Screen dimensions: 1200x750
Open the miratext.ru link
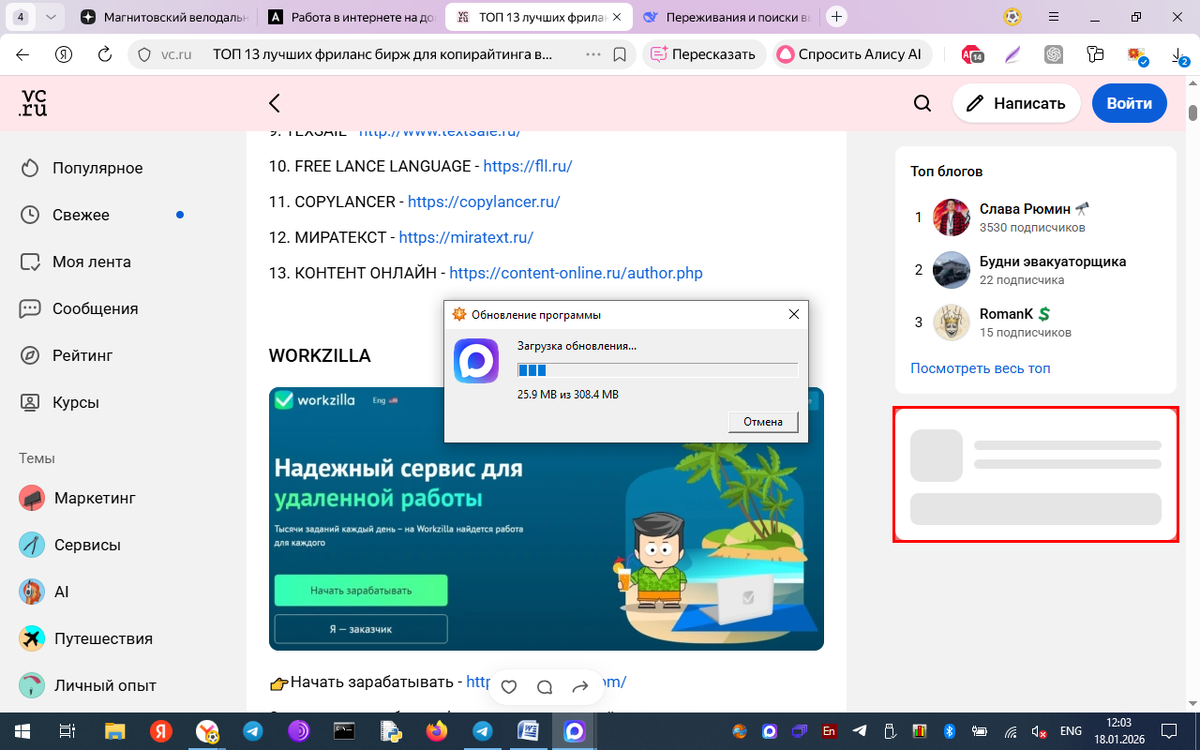pos(466,238)
